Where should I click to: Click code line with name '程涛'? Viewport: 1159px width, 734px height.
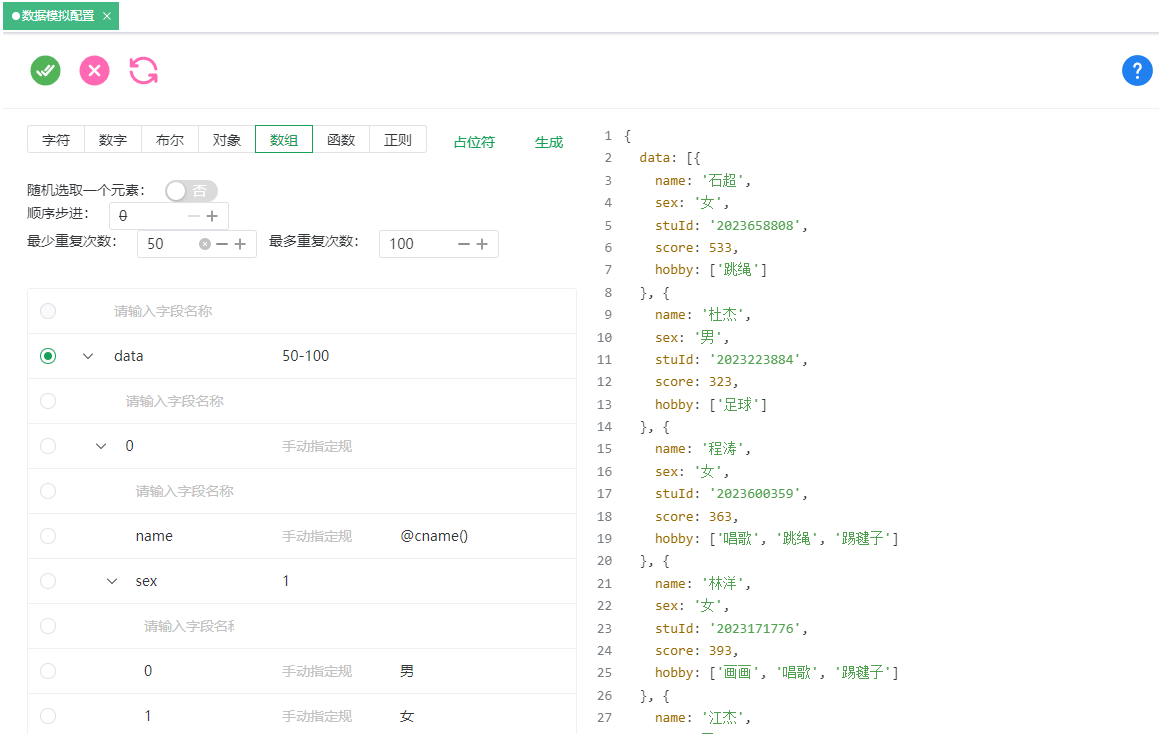pyautogui.click(x=703, y=449)
